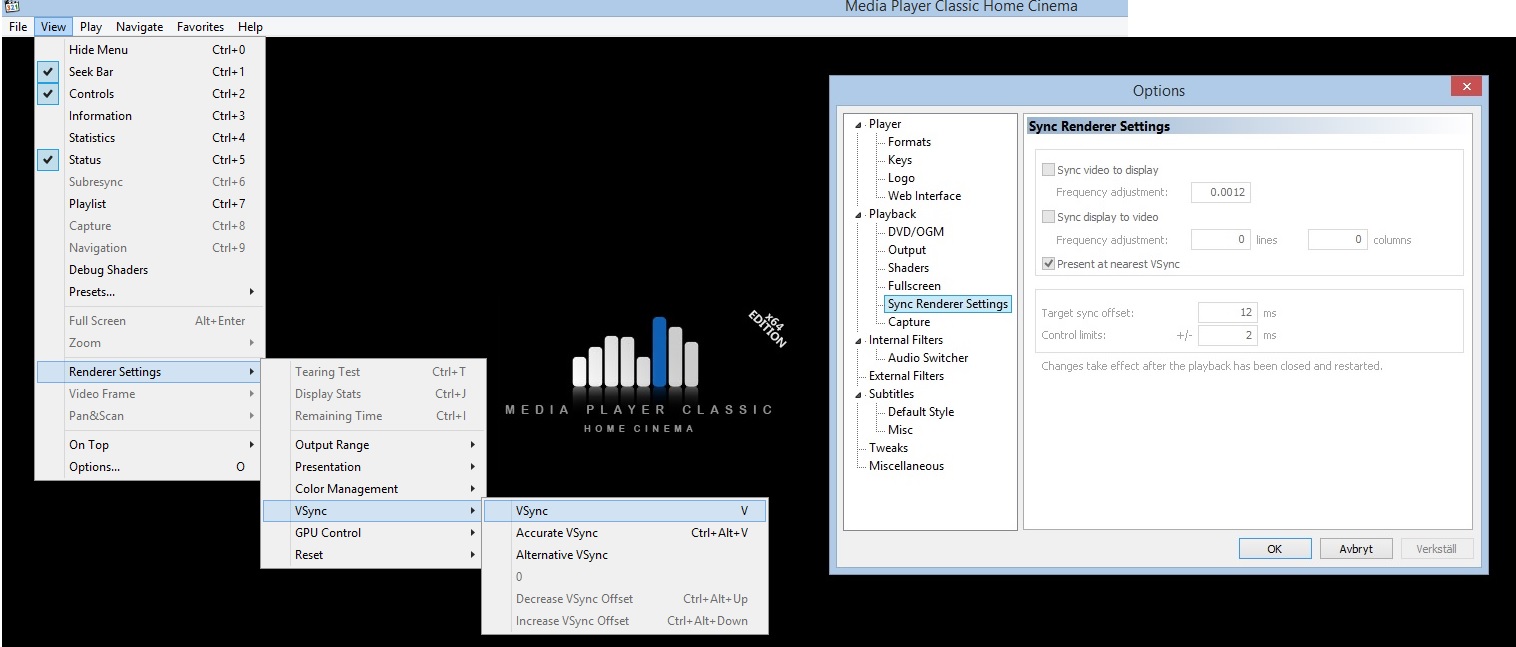
Task: Toggle the Information panel item
Action: (x=150, y=116)
